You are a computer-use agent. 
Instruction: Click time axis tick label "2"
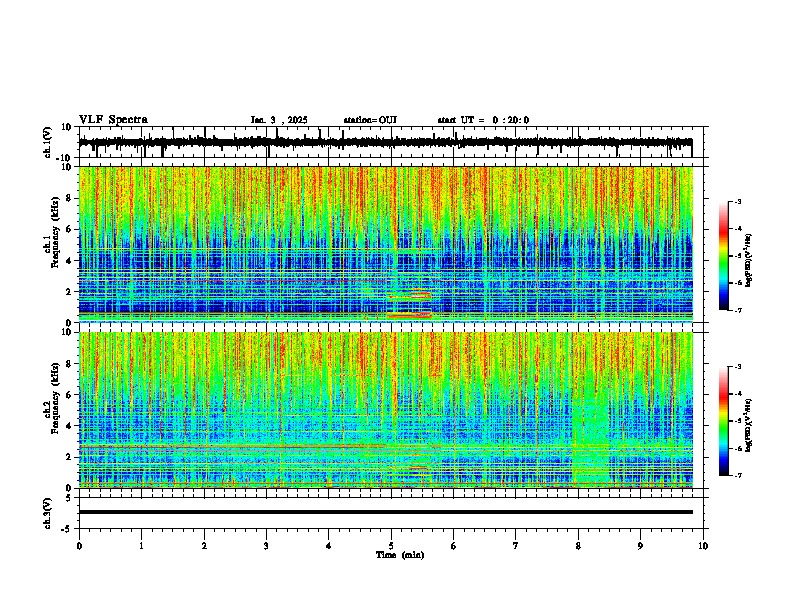coord(204,546)
